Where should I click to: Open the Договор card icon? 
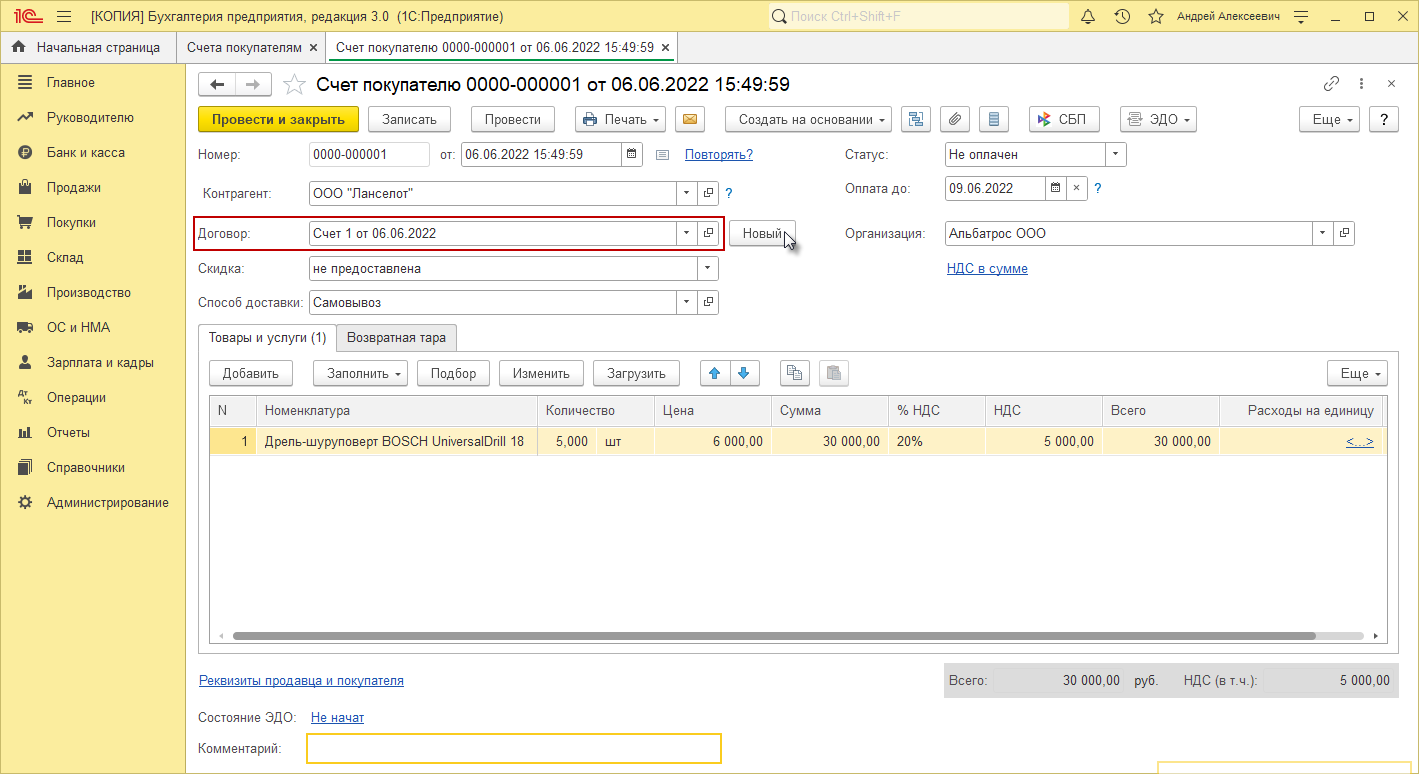708,233
